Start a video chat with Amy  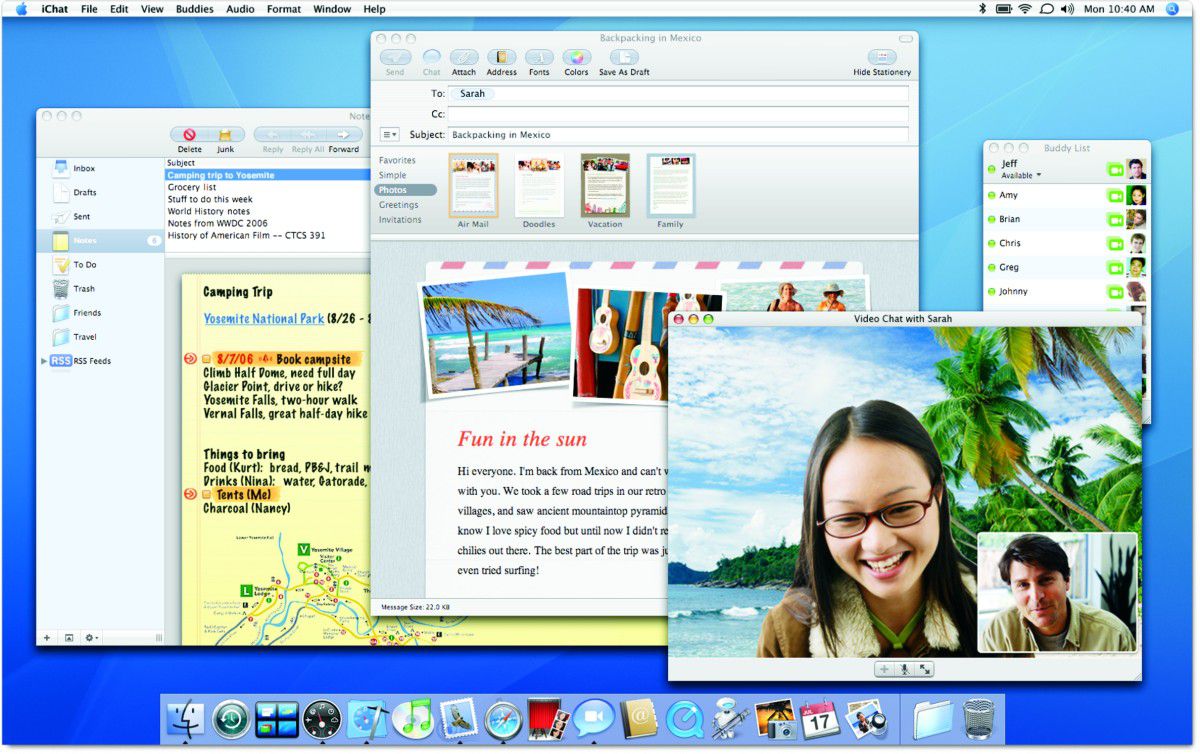click(x=1116, y=196)
